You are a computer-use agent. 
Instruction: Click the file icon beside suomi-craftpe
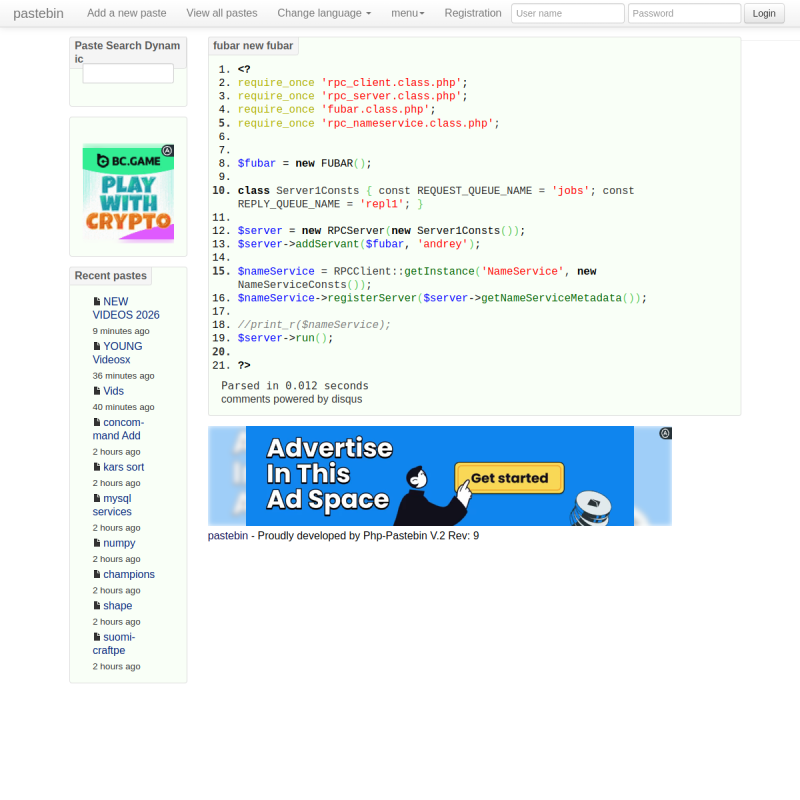[x=97, y=637]
